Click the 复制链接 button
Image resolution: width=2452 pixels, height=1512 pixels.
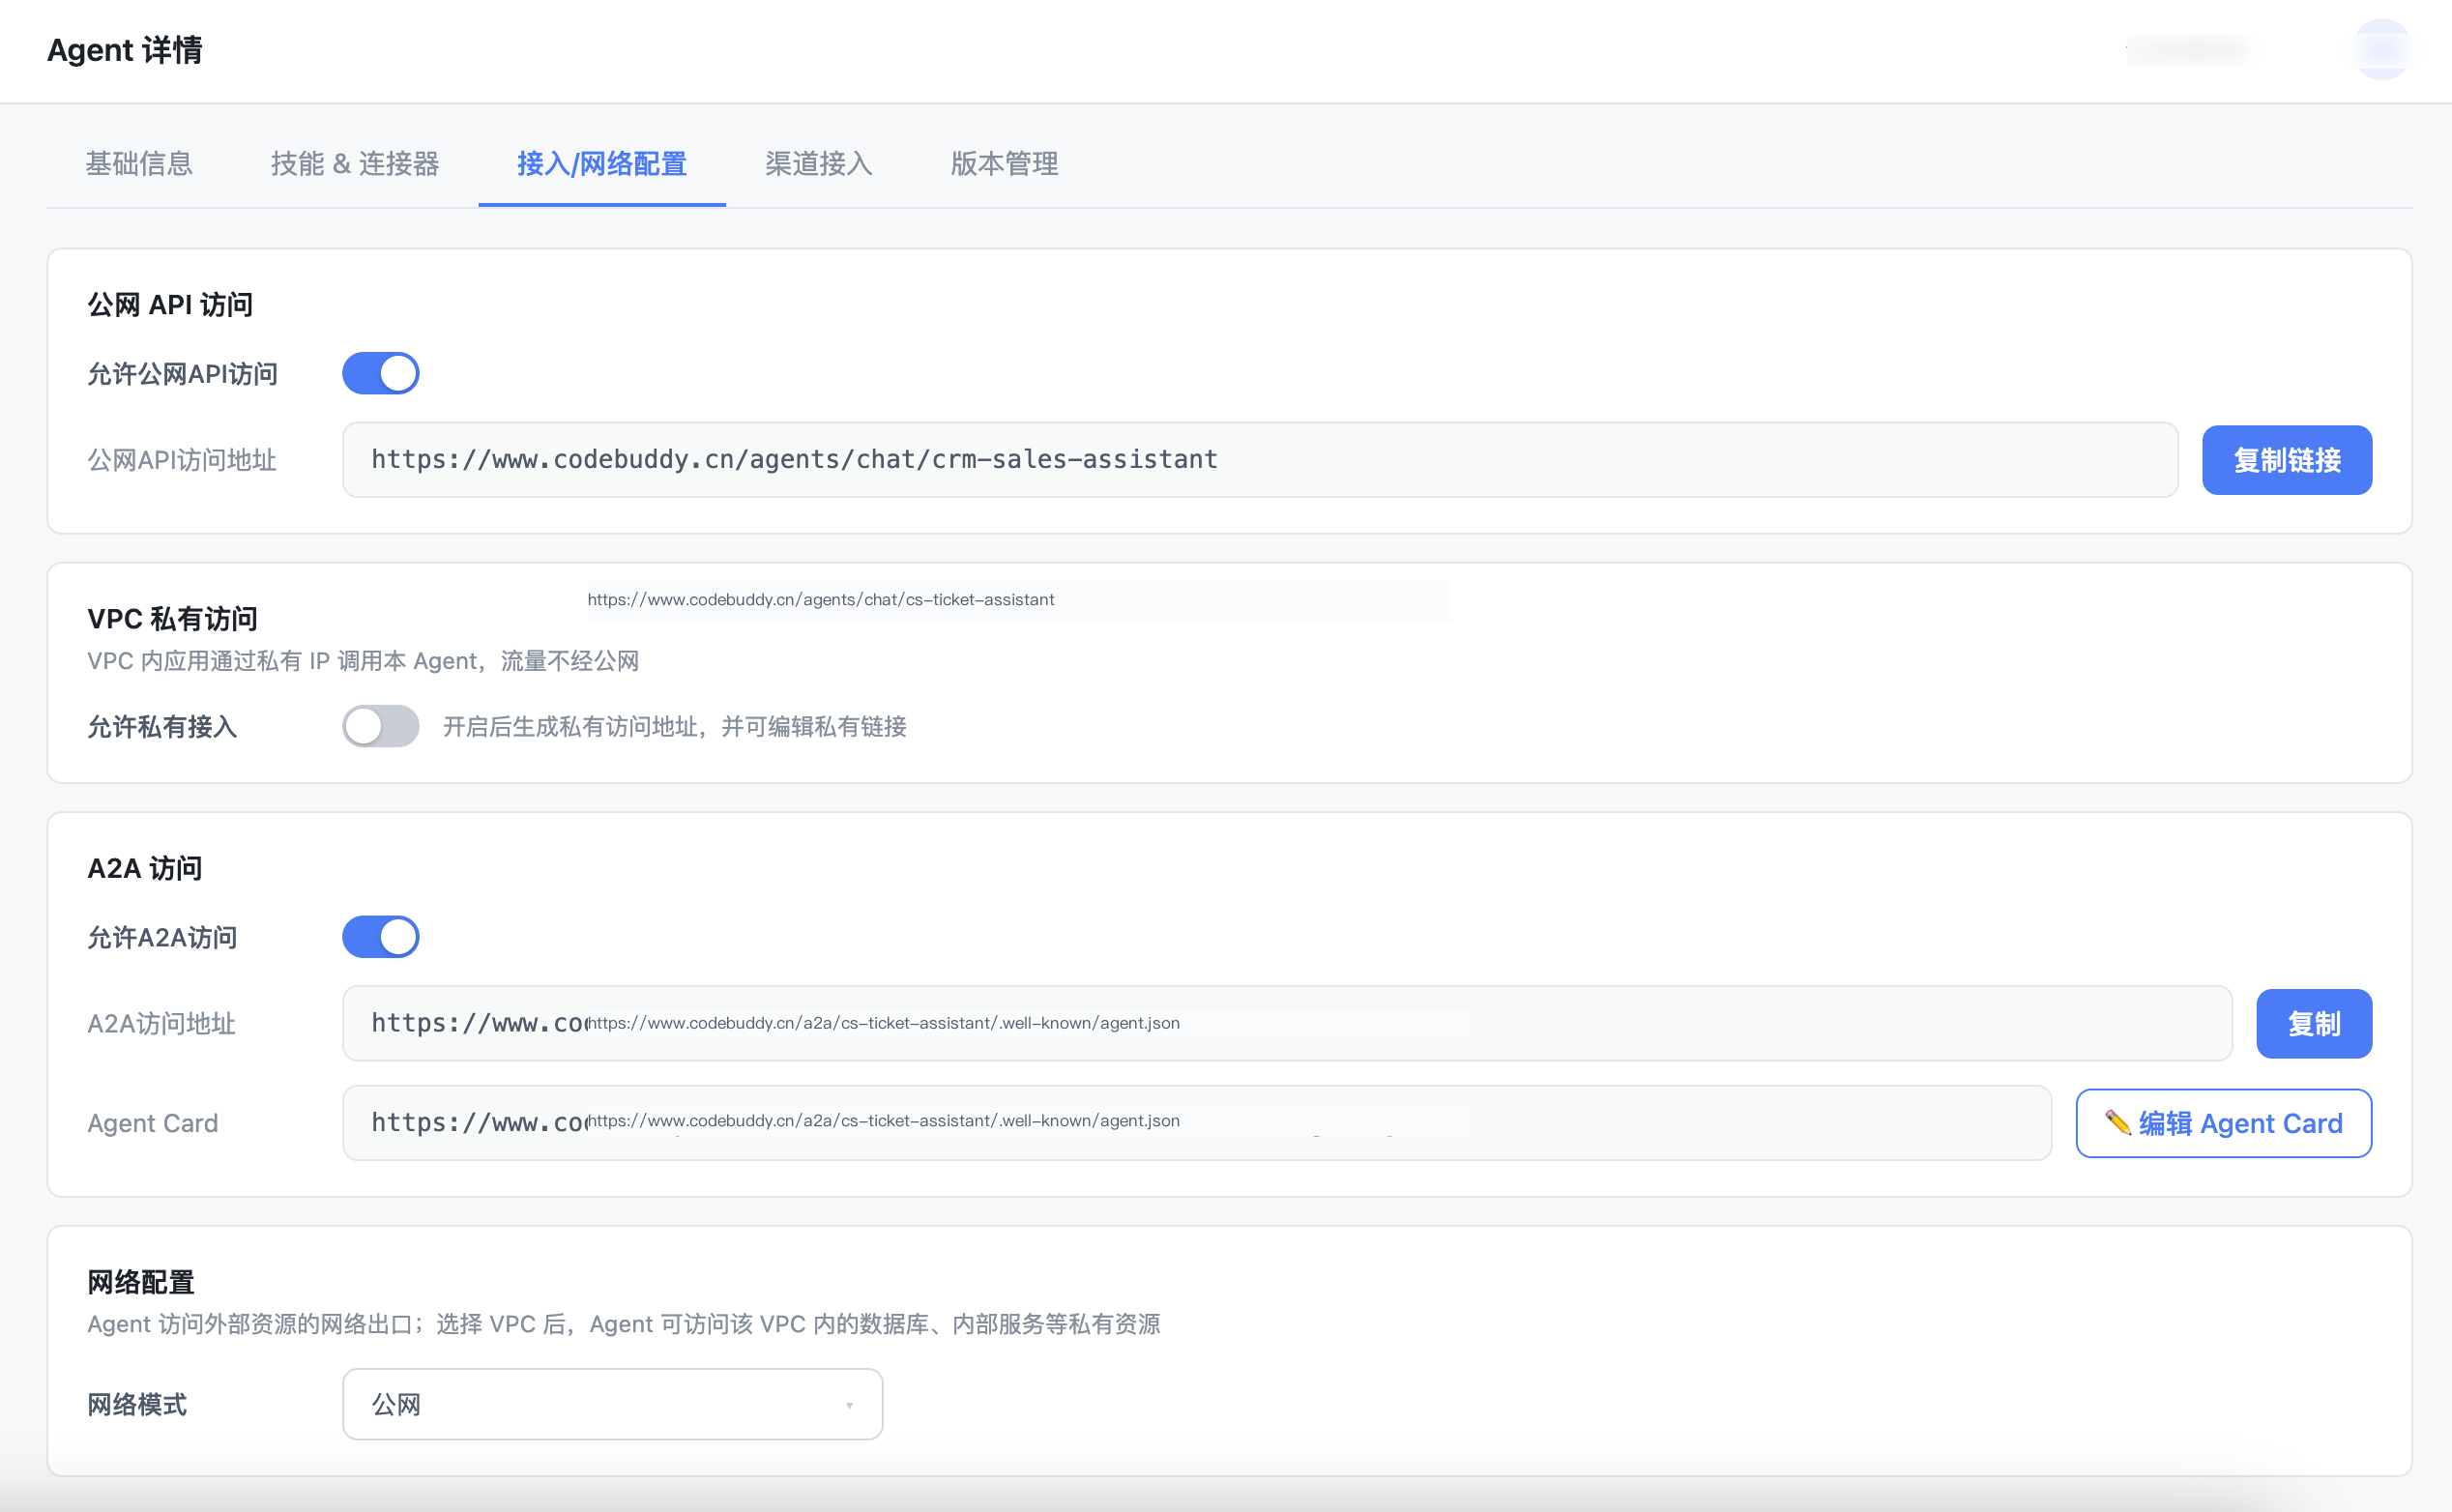click(2287, 460)
